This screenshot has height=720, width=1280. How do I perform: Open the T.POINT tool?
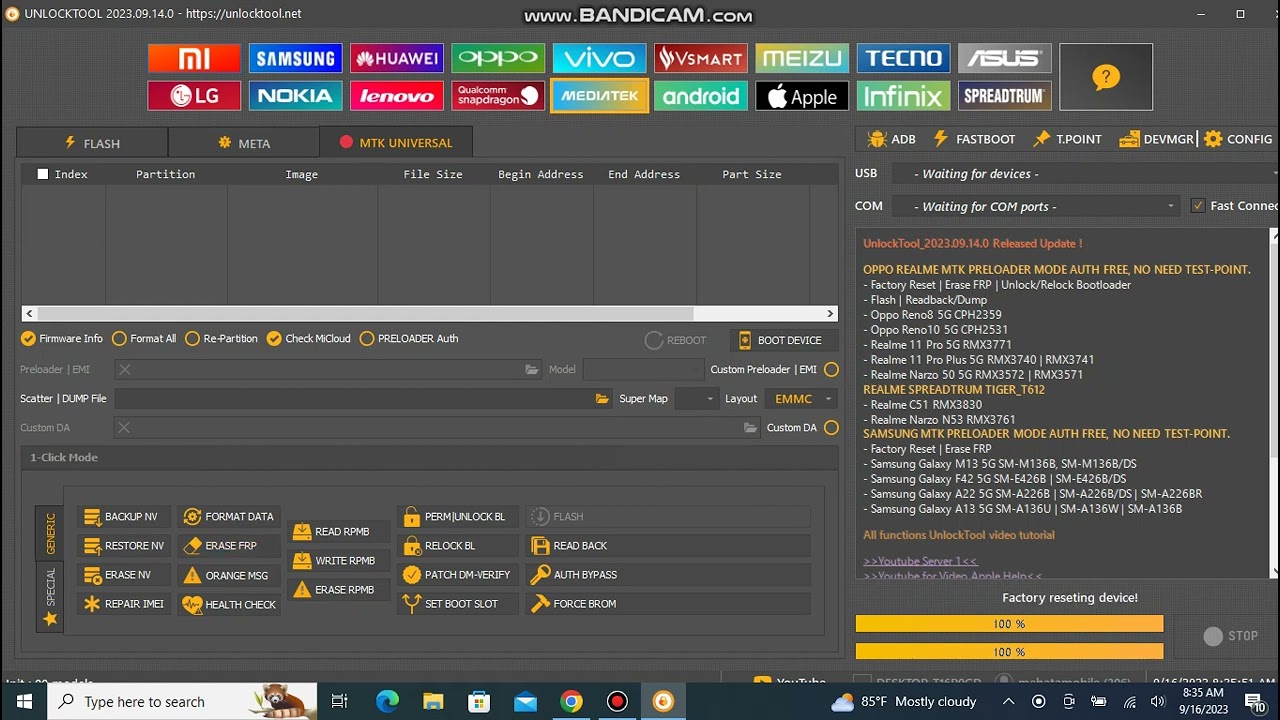[x=1067, y=139]
